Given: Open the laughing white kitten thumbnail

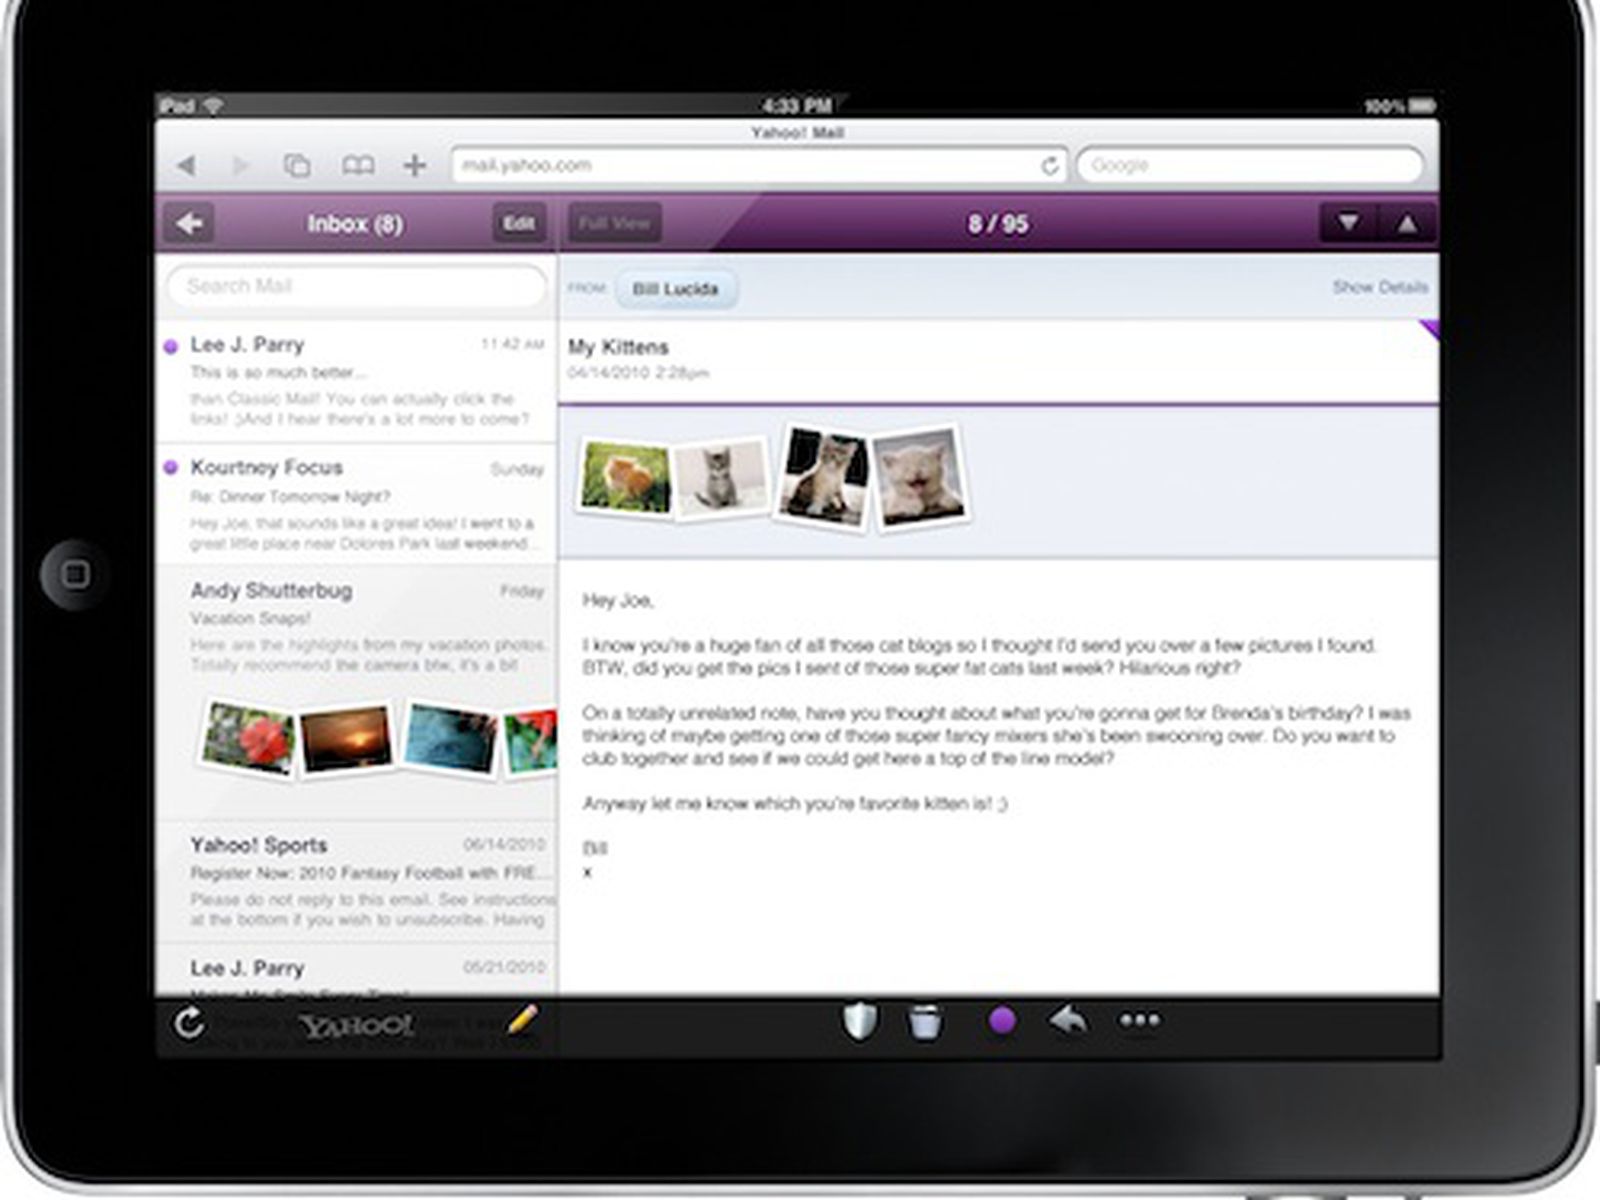Looking at the screenshot, I should [x=918, y=478].
